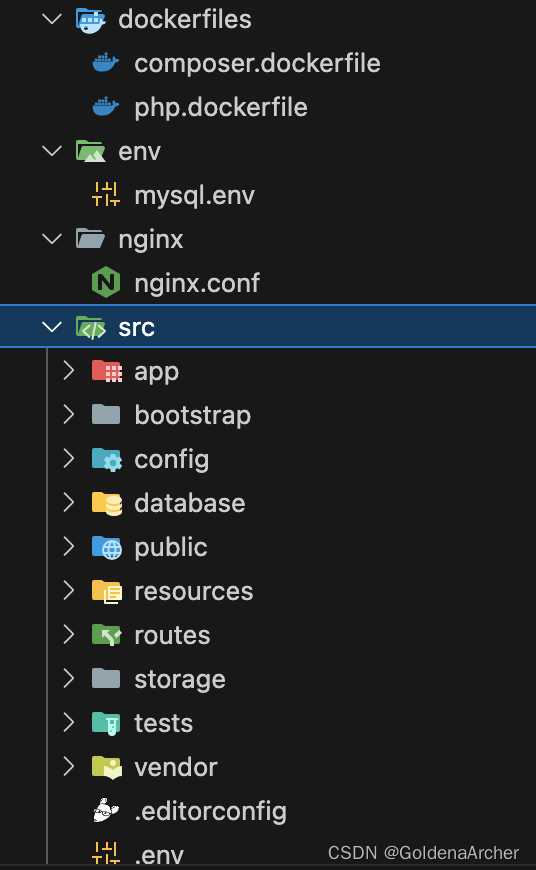Collapse the env folder chevron

(52, 151)
